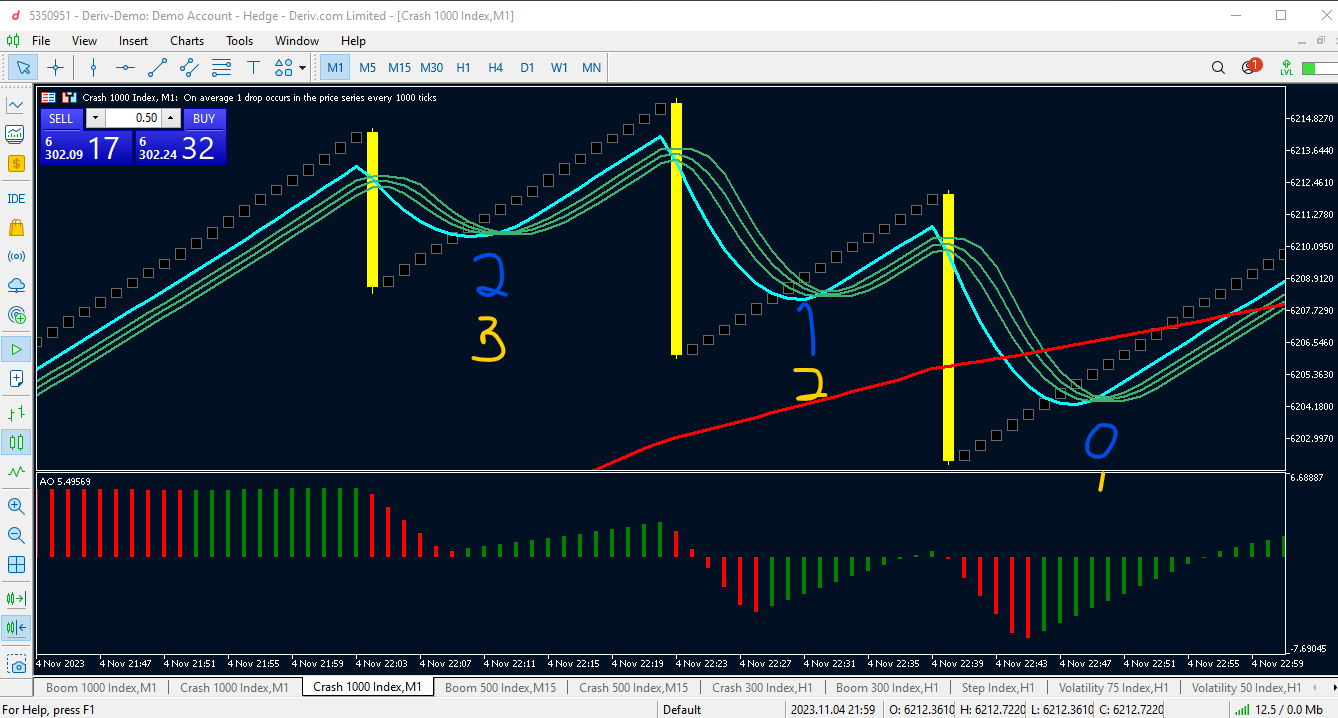Click the green LVL level icon
The image size is (1338, 718).
tap(1286, 68)
